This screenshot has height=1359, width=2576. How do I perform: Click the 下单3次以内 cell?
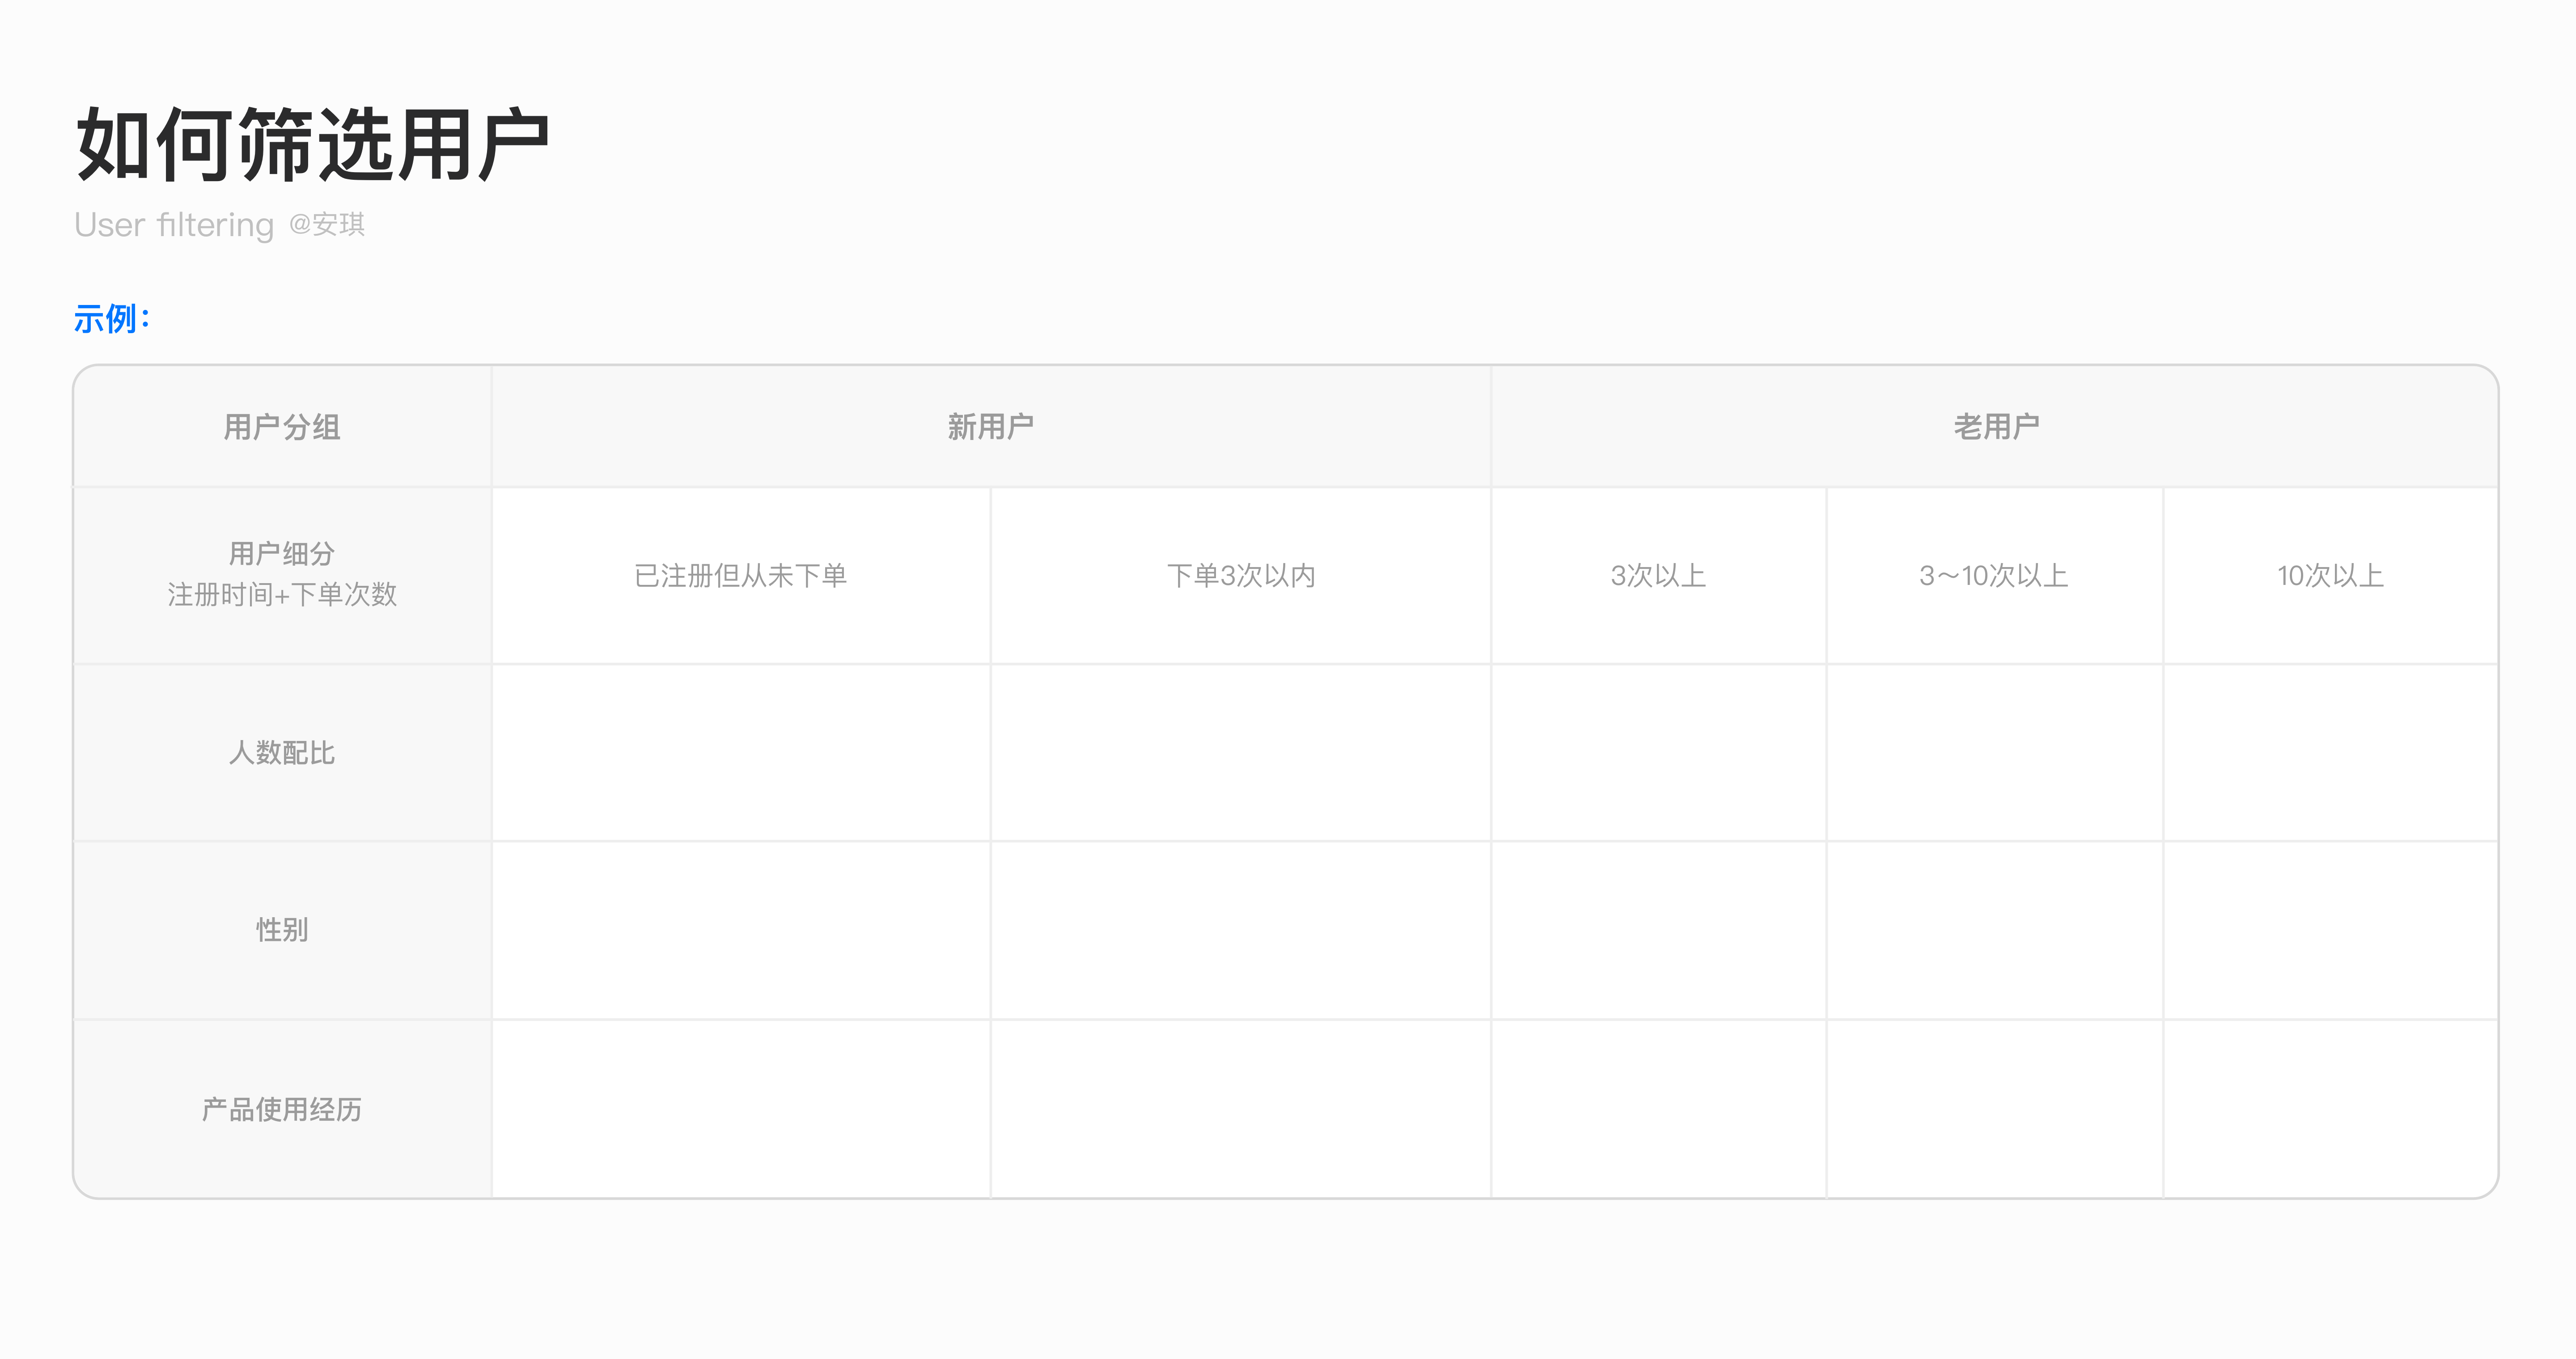coord(1241,575)
